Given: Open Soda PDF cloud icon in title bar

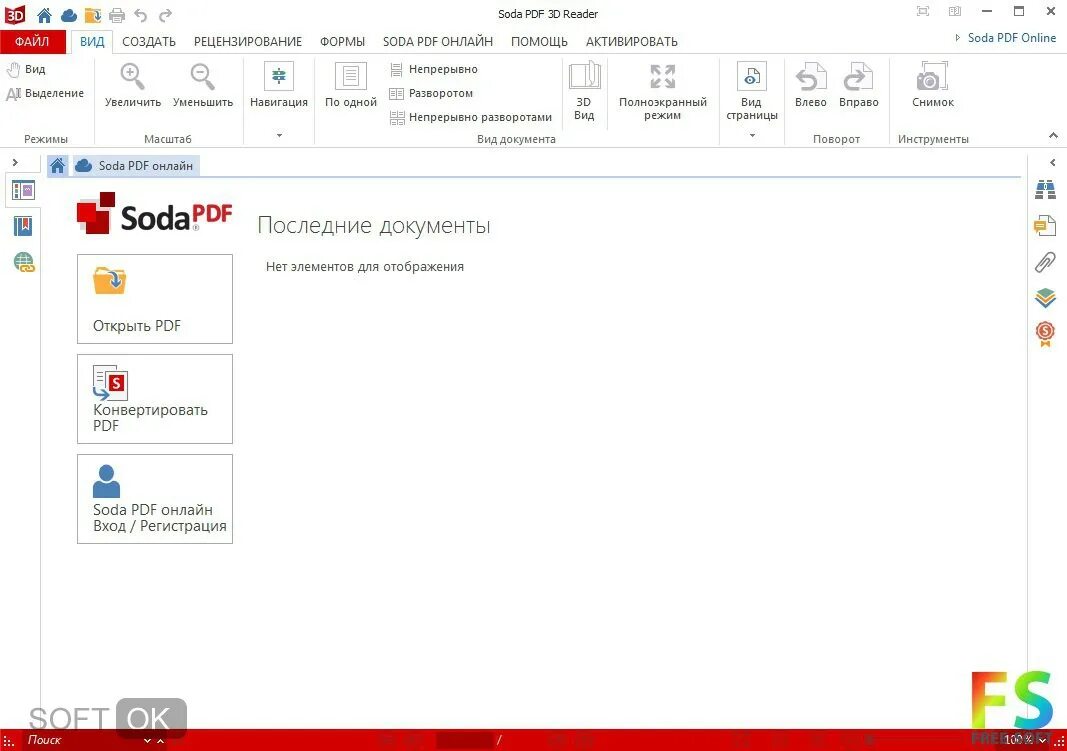Looking at the screenshot, I should pyautogui.click(x=69, y=15).
